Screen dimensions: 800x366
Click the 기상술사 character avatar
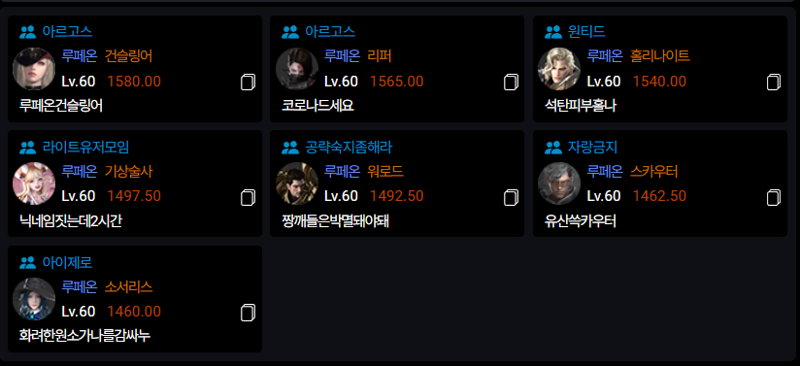34,184
